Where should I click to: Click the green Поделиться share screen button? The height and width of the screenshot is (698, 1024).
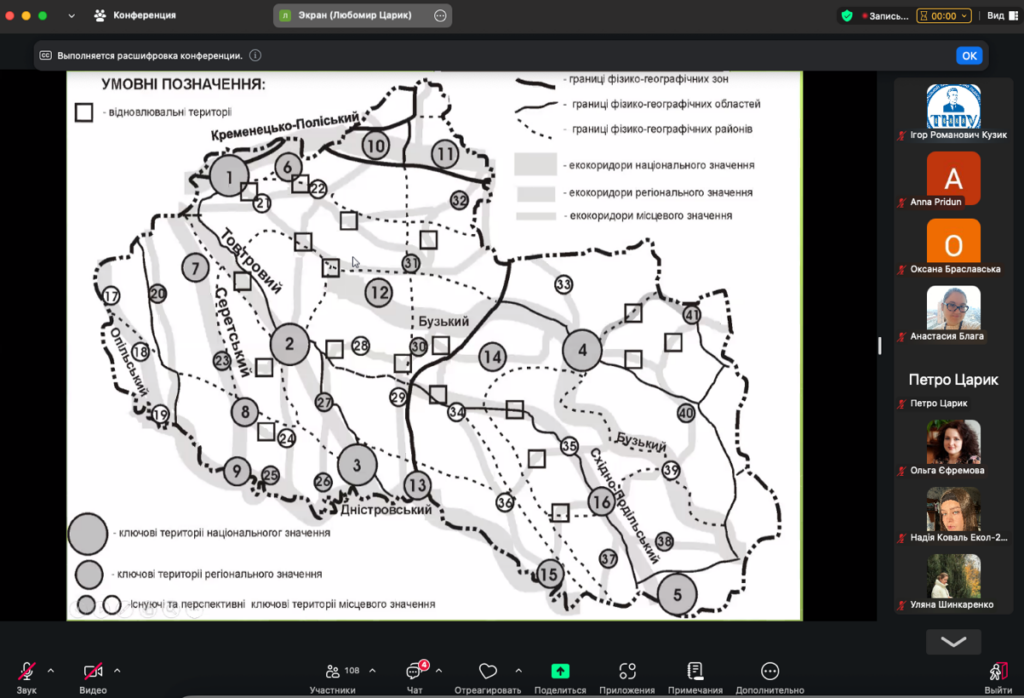pyautogui.click(x=560, y=672)
